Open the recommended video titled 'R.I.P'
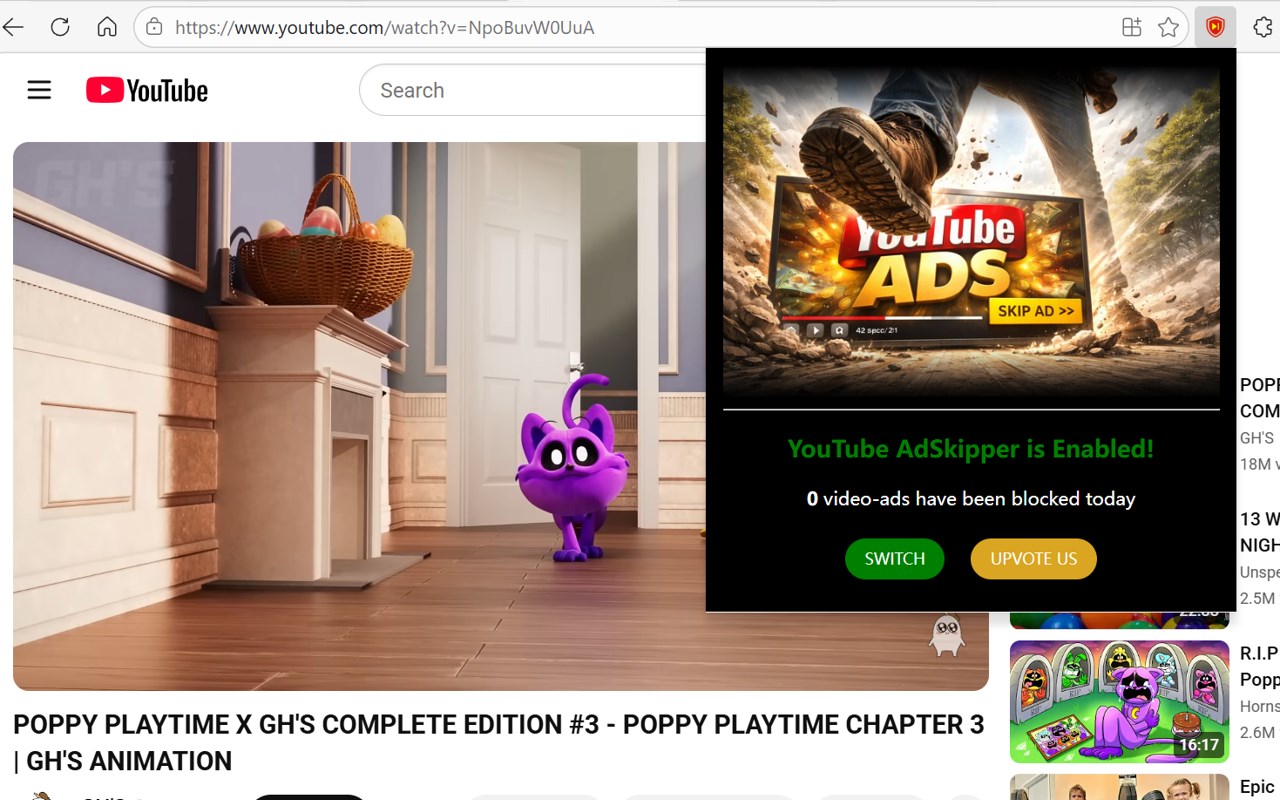Image resolution: width=1280 pixels, height=800 pixels. (x=1259, y=666)
